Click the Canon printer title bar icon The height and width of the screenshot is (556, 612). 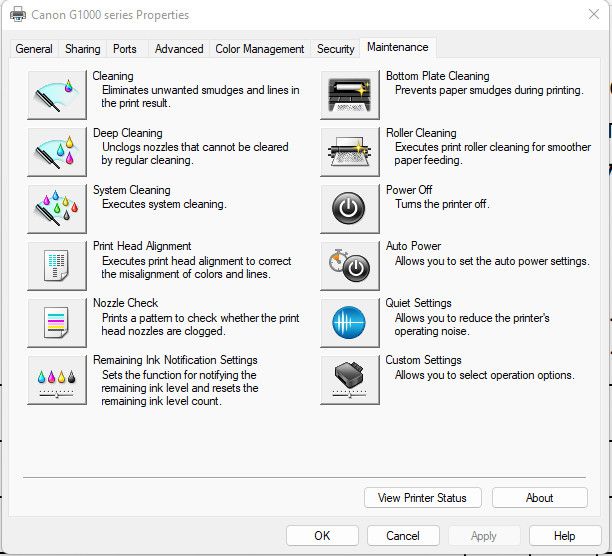pyautogui.click(x=16, y=15)
